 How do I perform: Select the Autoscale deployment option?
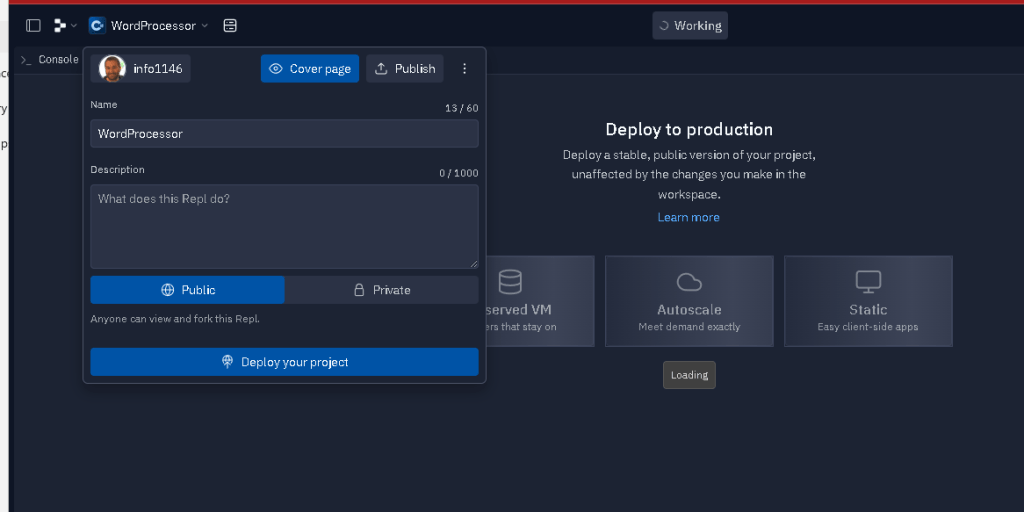tap(689, 301)
